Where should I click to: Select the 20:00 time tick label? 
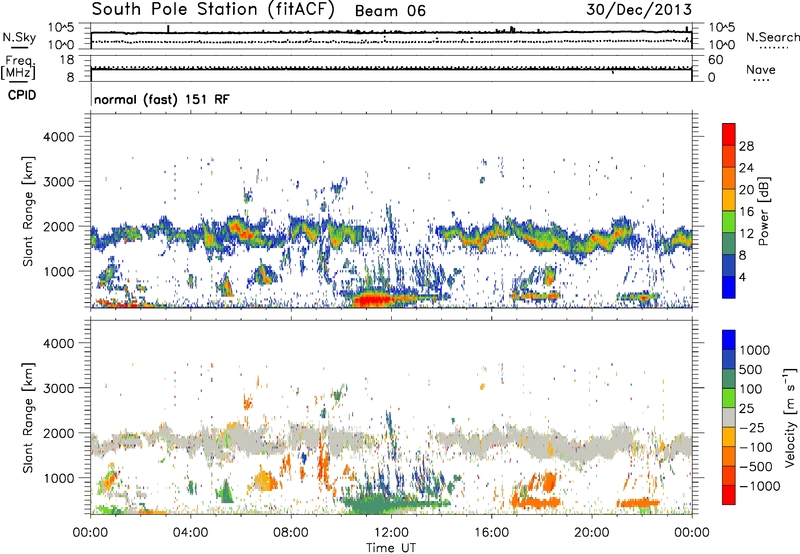(x=591, y=533)
